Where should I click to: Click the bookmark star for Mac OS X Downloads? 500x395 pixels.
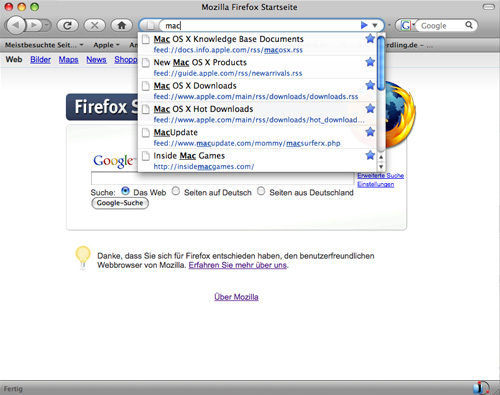click(x=370, y=85)
